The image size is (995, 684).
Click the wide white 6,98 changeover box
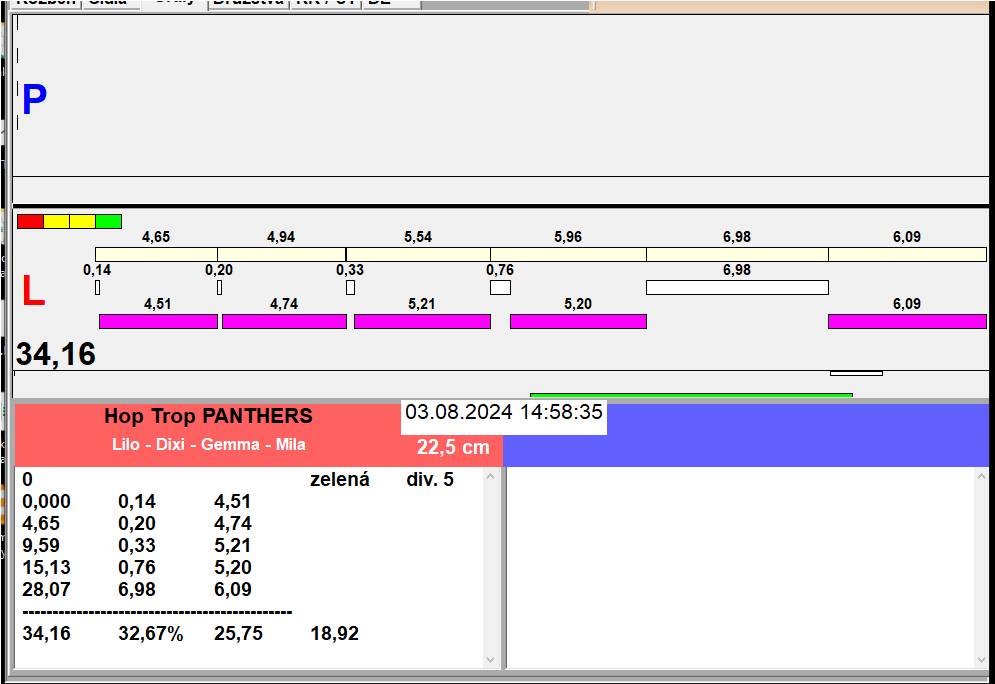(x=736, y=288)
